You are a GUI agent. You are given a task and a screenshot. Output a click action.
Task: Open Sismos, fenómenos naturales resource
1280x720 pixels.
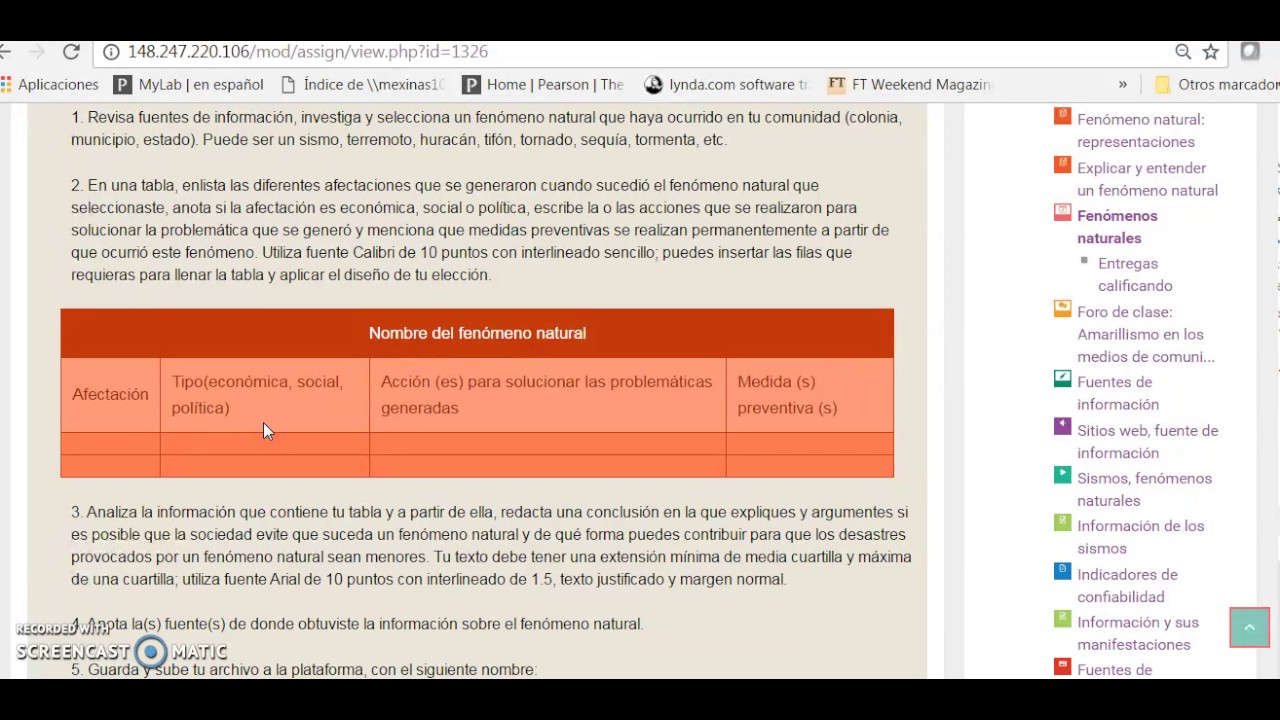point(1144,489)
